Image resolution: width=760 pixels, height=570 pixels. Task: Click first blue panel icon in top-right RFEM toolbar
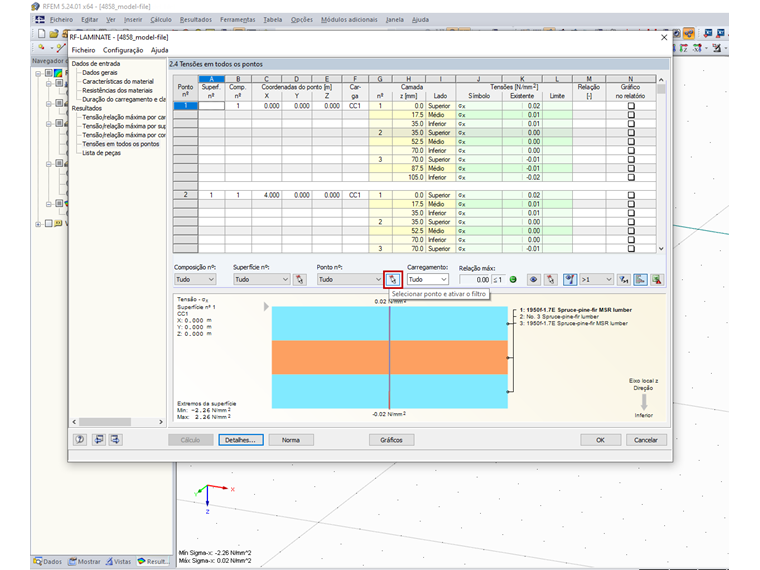(x=708, y=33)
